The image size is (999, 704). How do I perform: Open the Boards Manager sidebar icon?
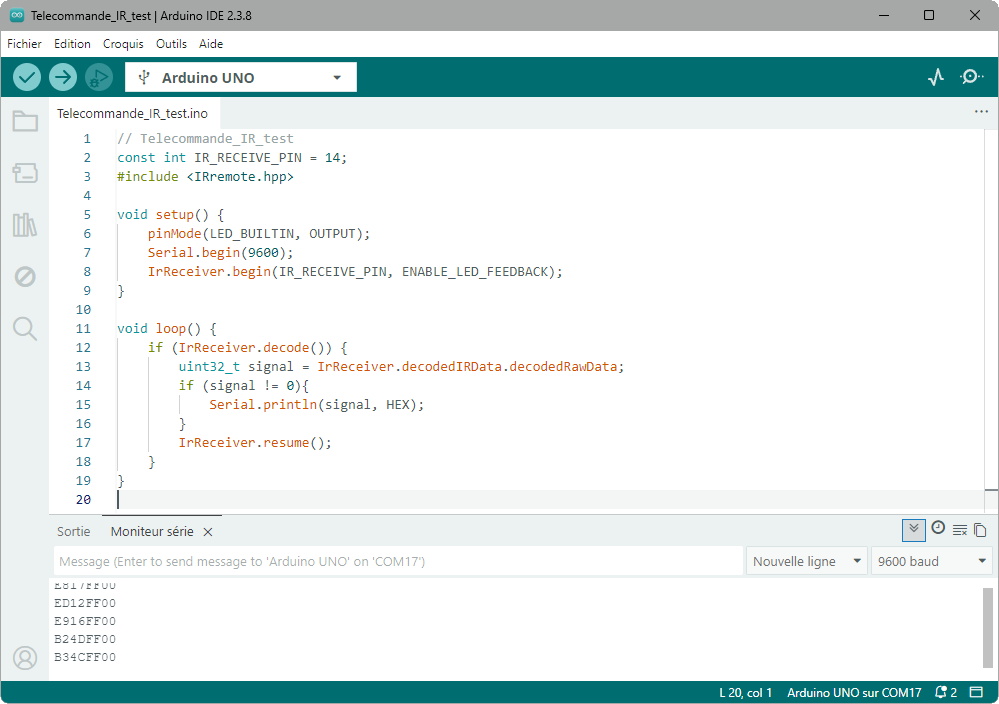pos(25,173)
